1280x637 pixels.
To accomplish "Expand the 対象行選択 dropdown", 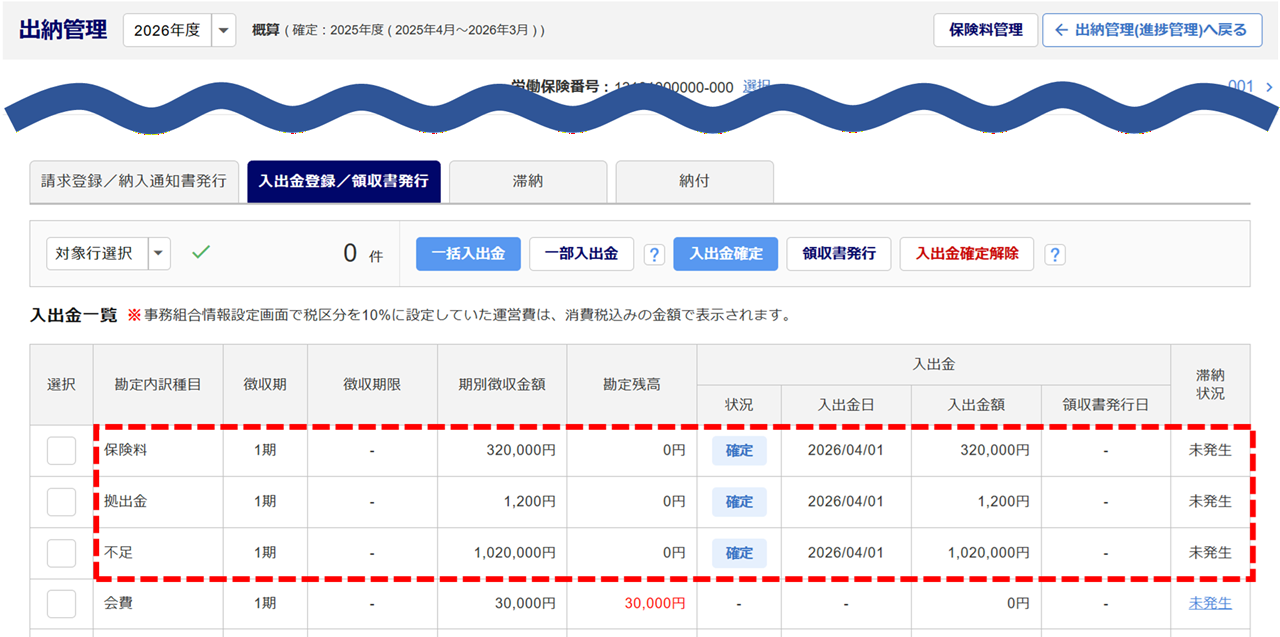I will point(159,254).
